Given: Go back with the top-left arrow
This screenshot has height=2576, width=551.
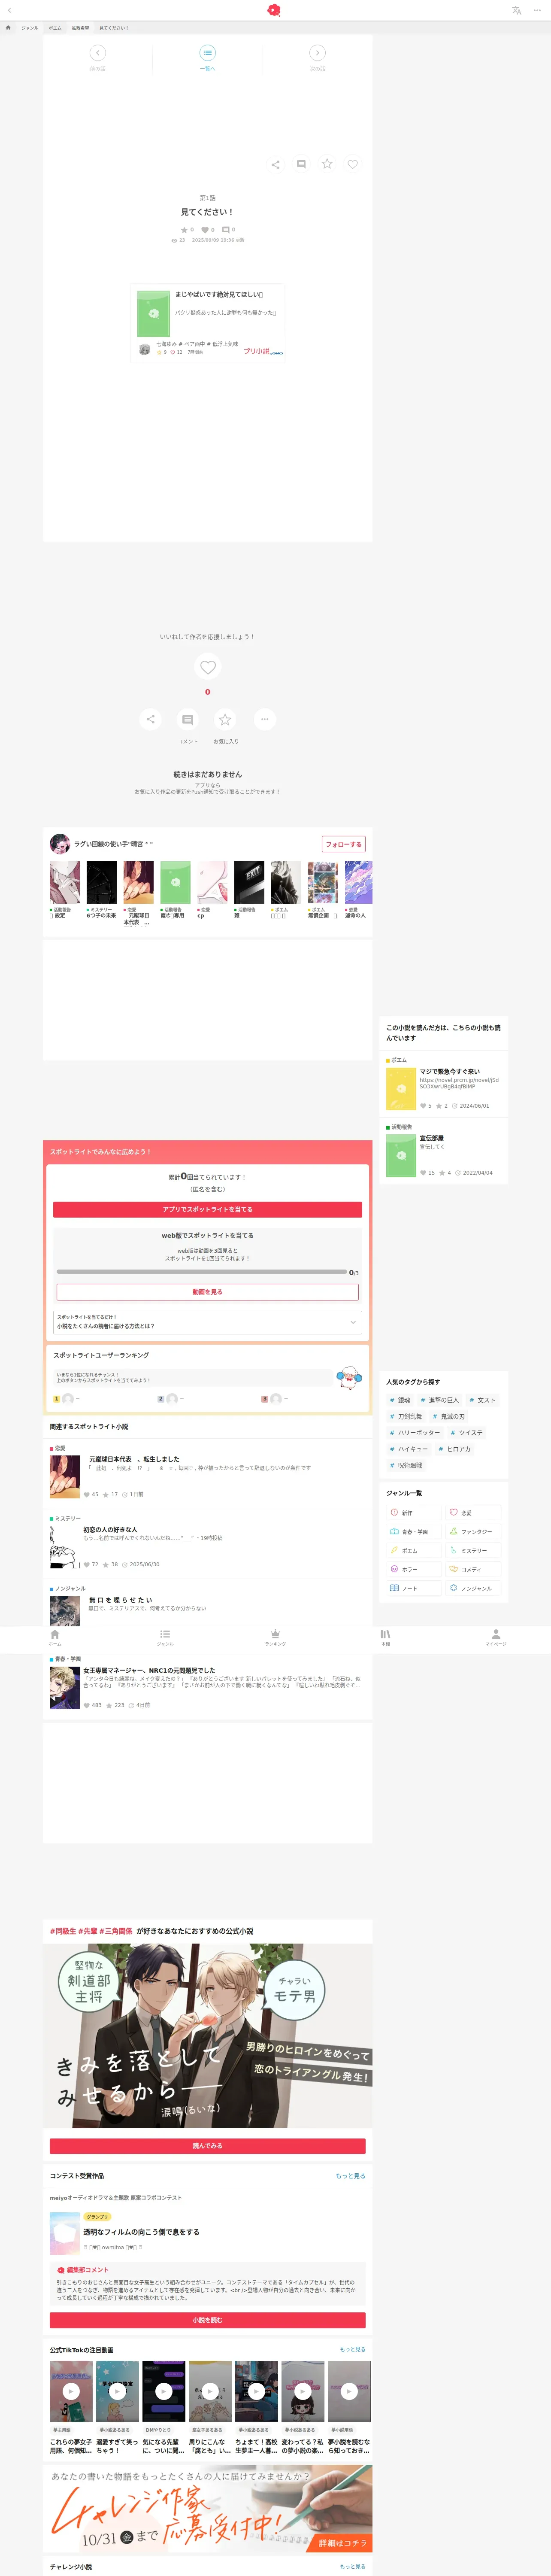Looking at the screenshot, I should coord(9,10).
